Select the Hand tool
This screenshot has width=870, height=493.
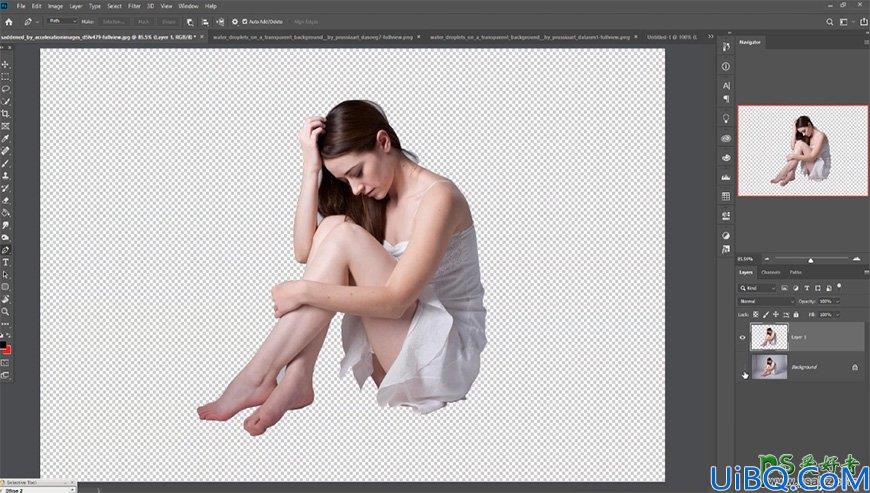click(6, 299)
